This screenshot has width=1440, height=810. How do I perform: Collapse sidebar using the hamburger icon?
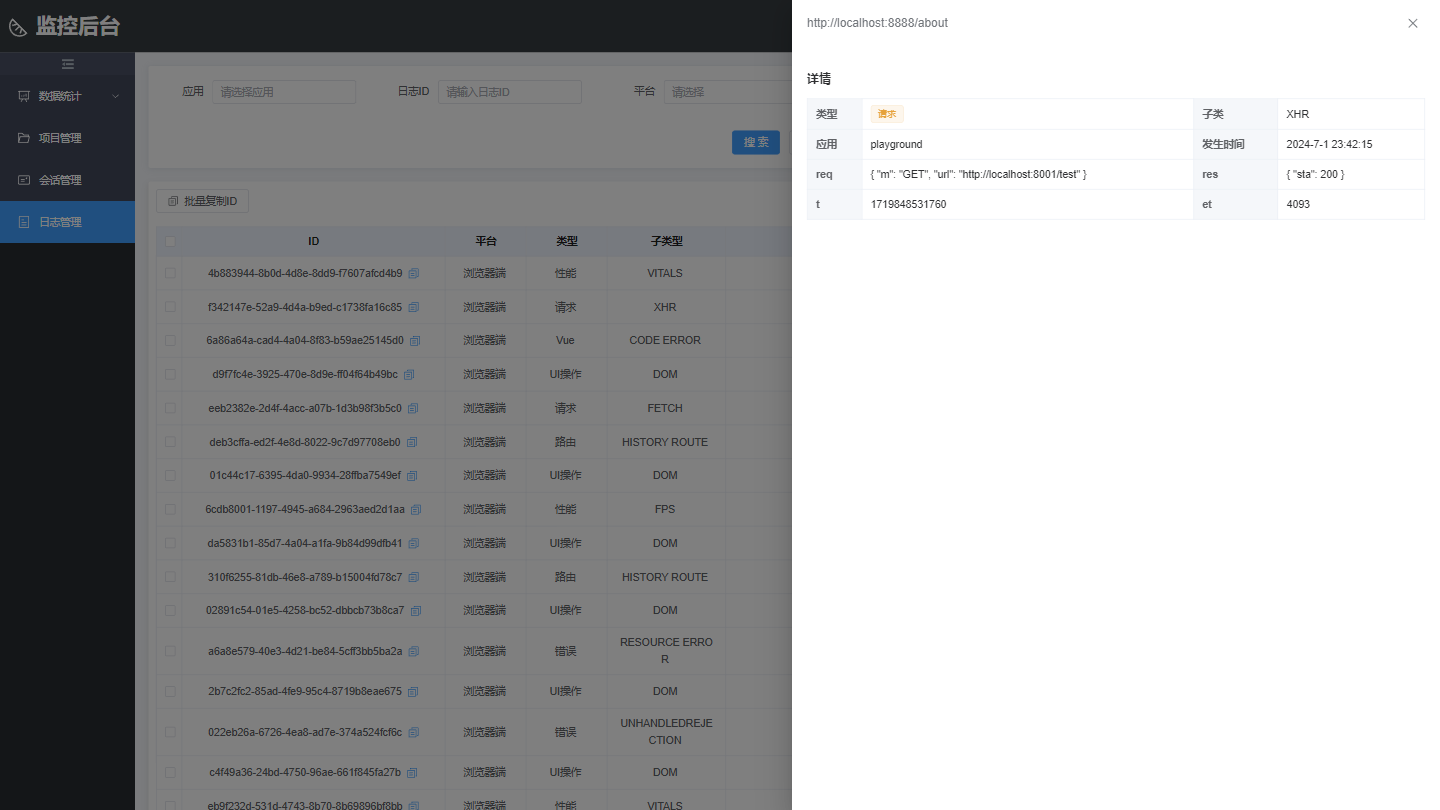(68, 64)
